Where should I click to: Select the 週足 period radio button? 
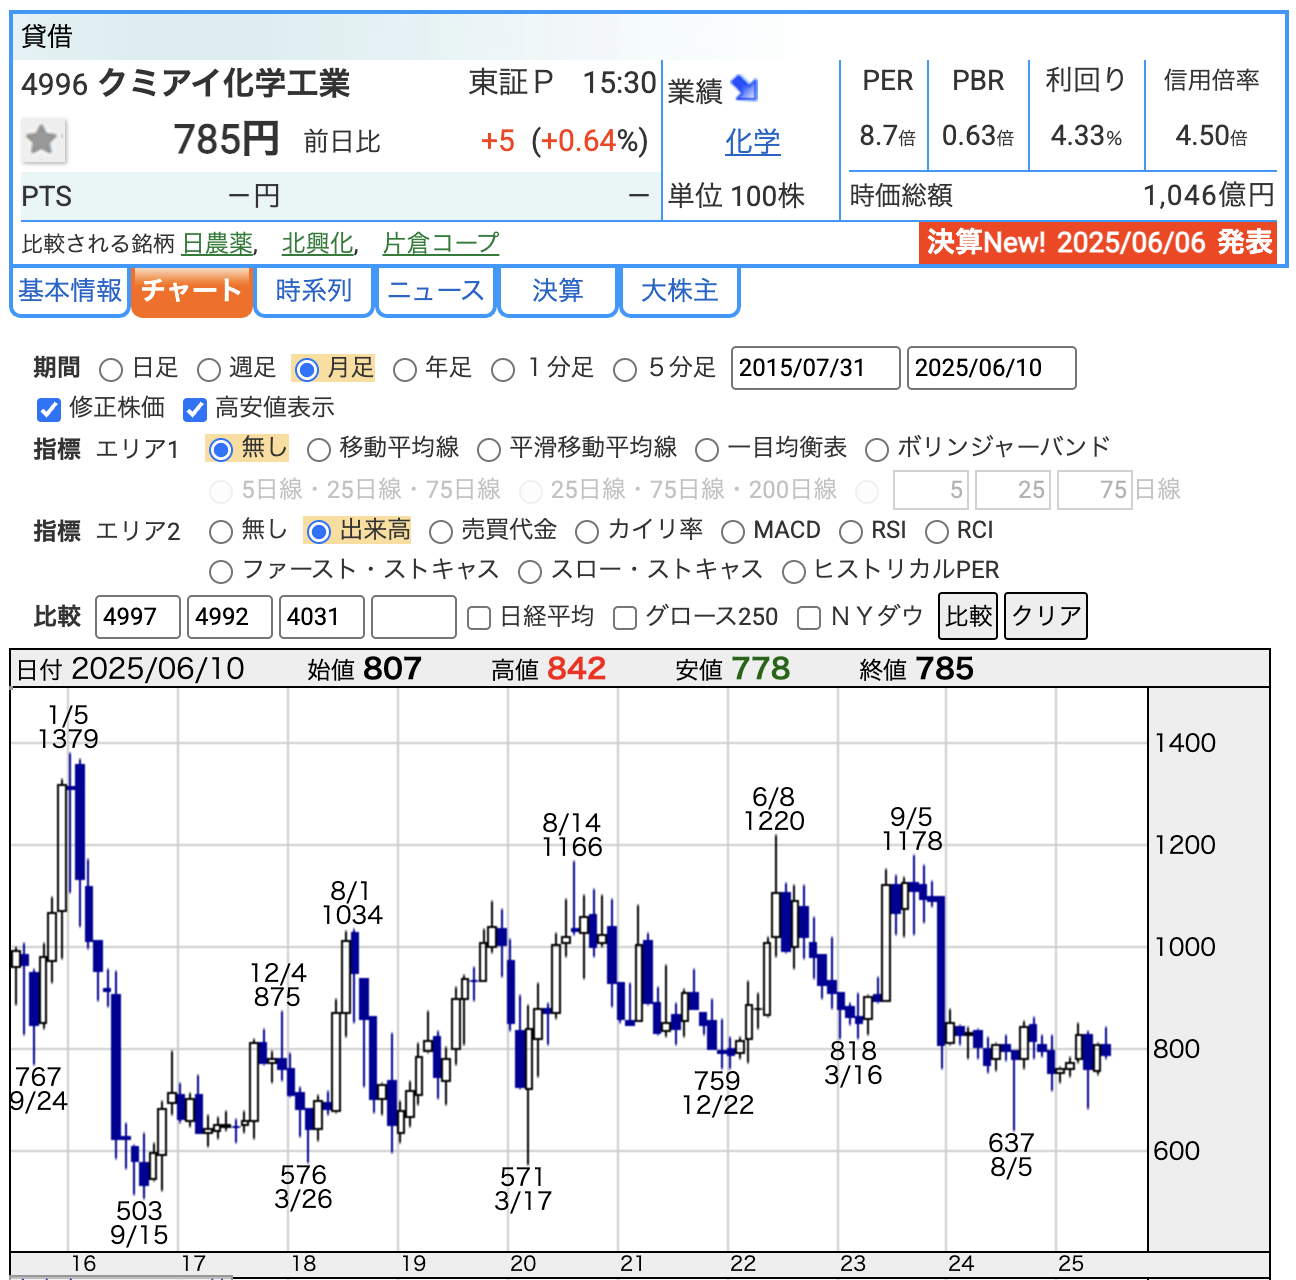(x=208, y=370)
